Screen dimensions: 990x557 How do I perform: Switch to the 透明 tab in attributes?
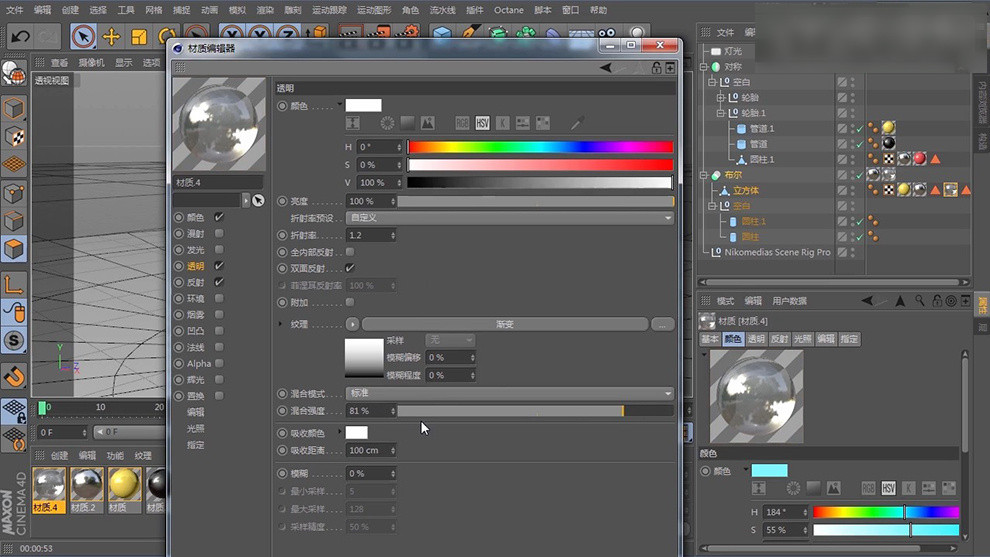[756, 339]
